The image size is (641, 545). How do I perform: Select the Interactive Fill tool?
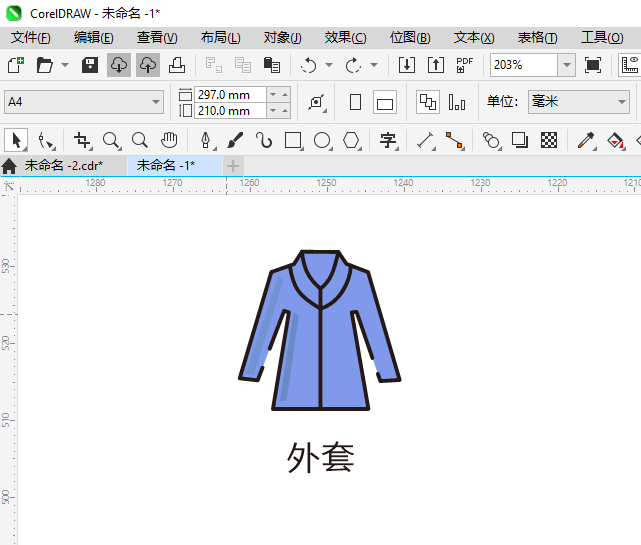[x=616, y=141]
